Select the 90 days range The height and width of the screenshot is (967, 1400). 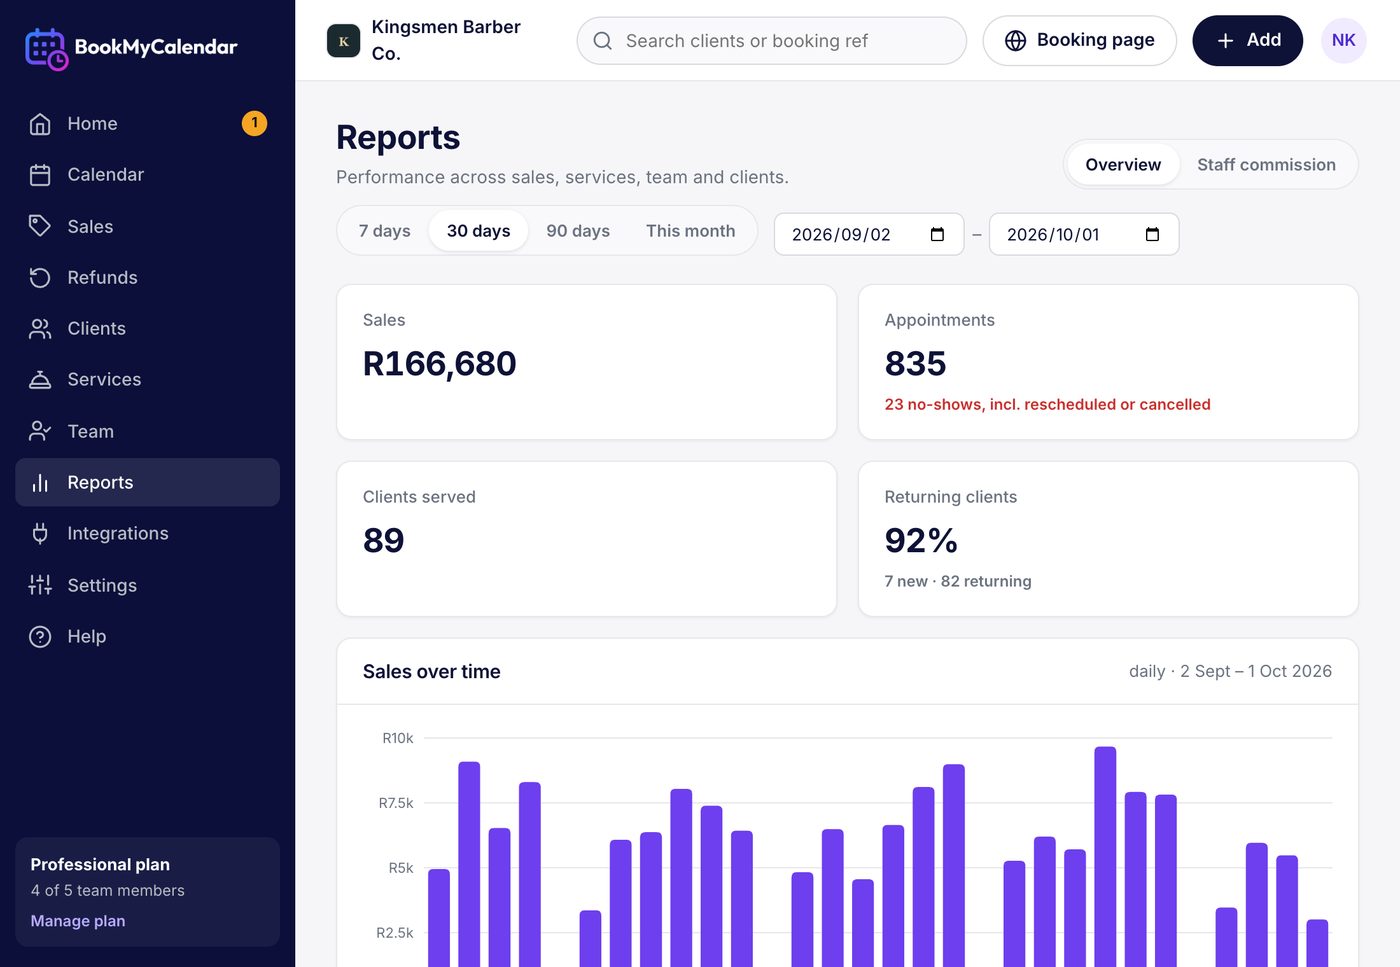578,231
